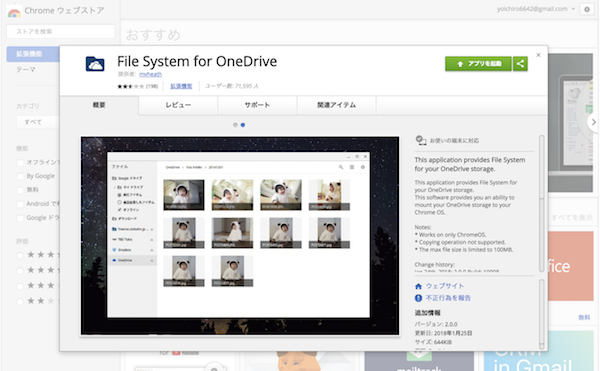Click the next arrow on featured carousel
This screenshot has width=600, height=371.
coord(593,122)
